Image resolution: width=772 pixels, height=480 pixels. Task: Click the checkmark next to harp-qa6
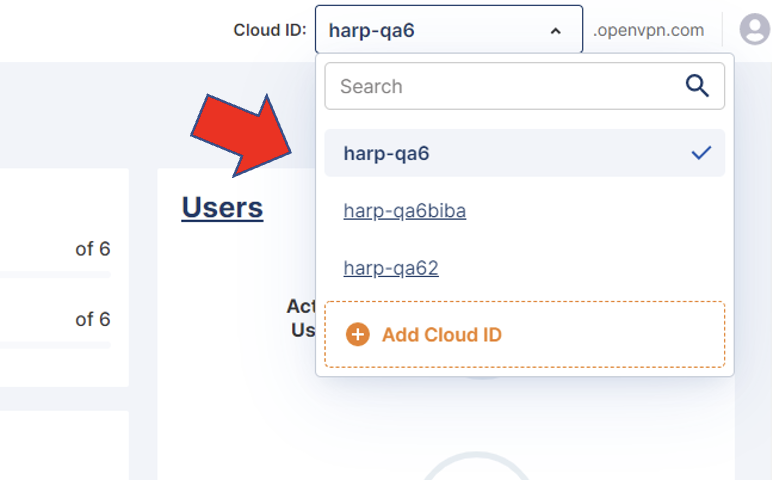click(701, 153)
